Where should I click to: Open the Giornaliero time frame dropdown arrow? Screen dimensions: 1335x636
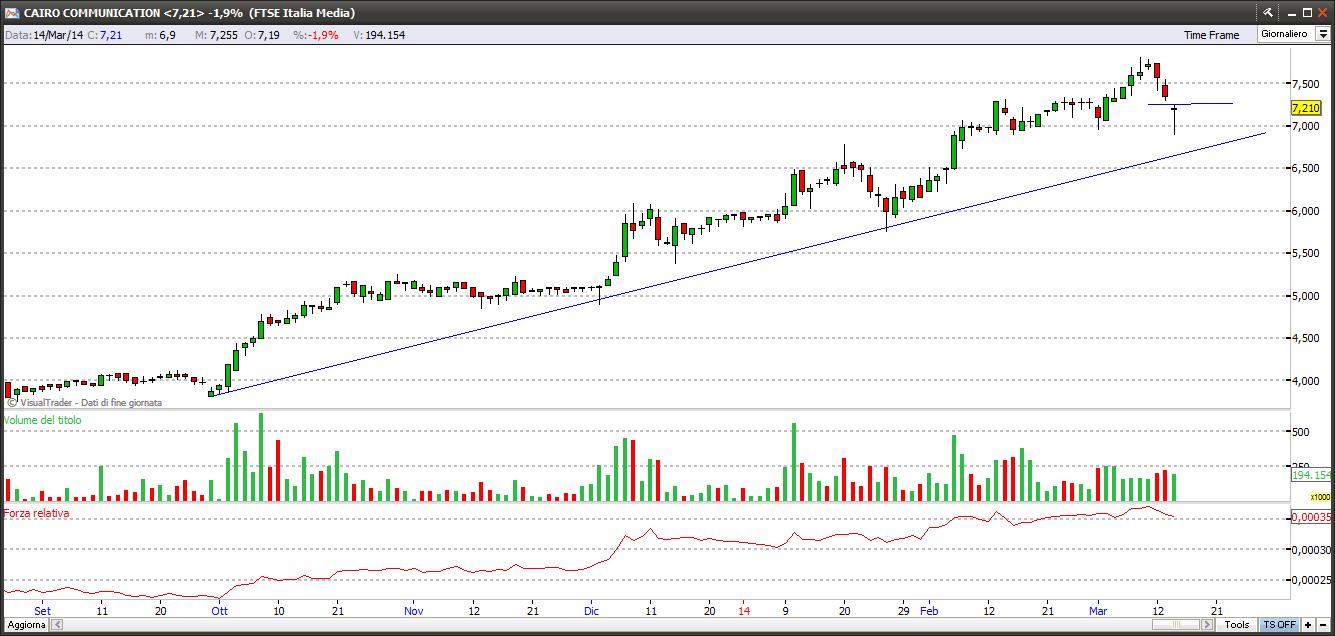pos(1322,34)
